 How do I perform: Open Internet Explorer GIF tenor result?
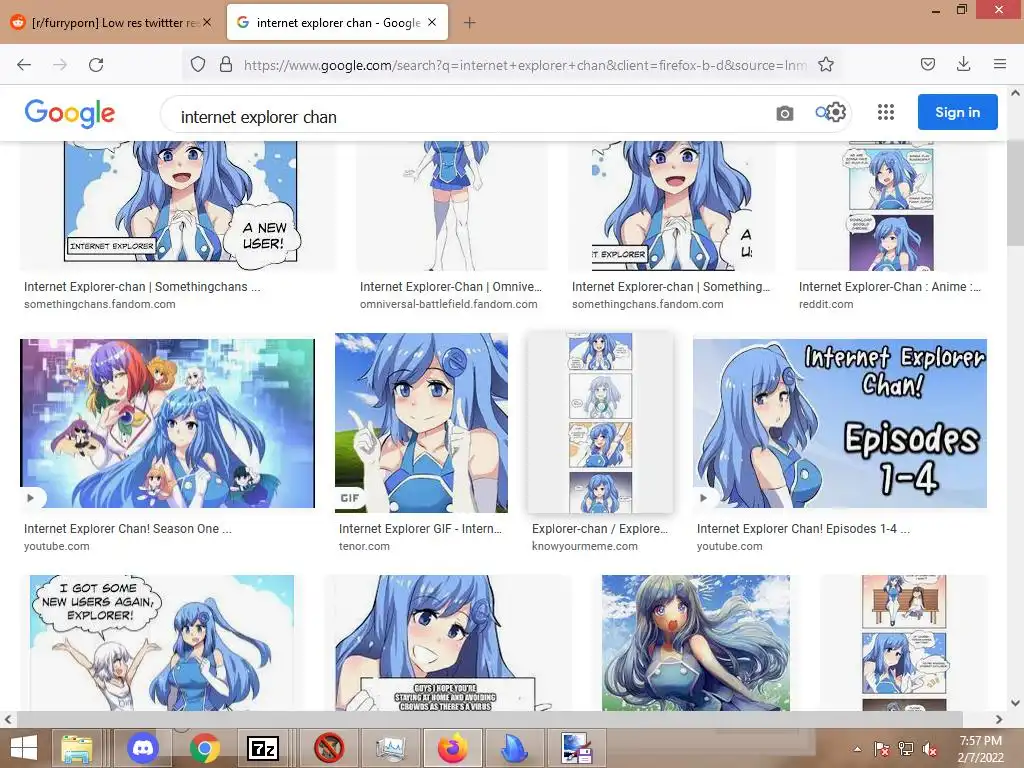[x=420, y=529]
